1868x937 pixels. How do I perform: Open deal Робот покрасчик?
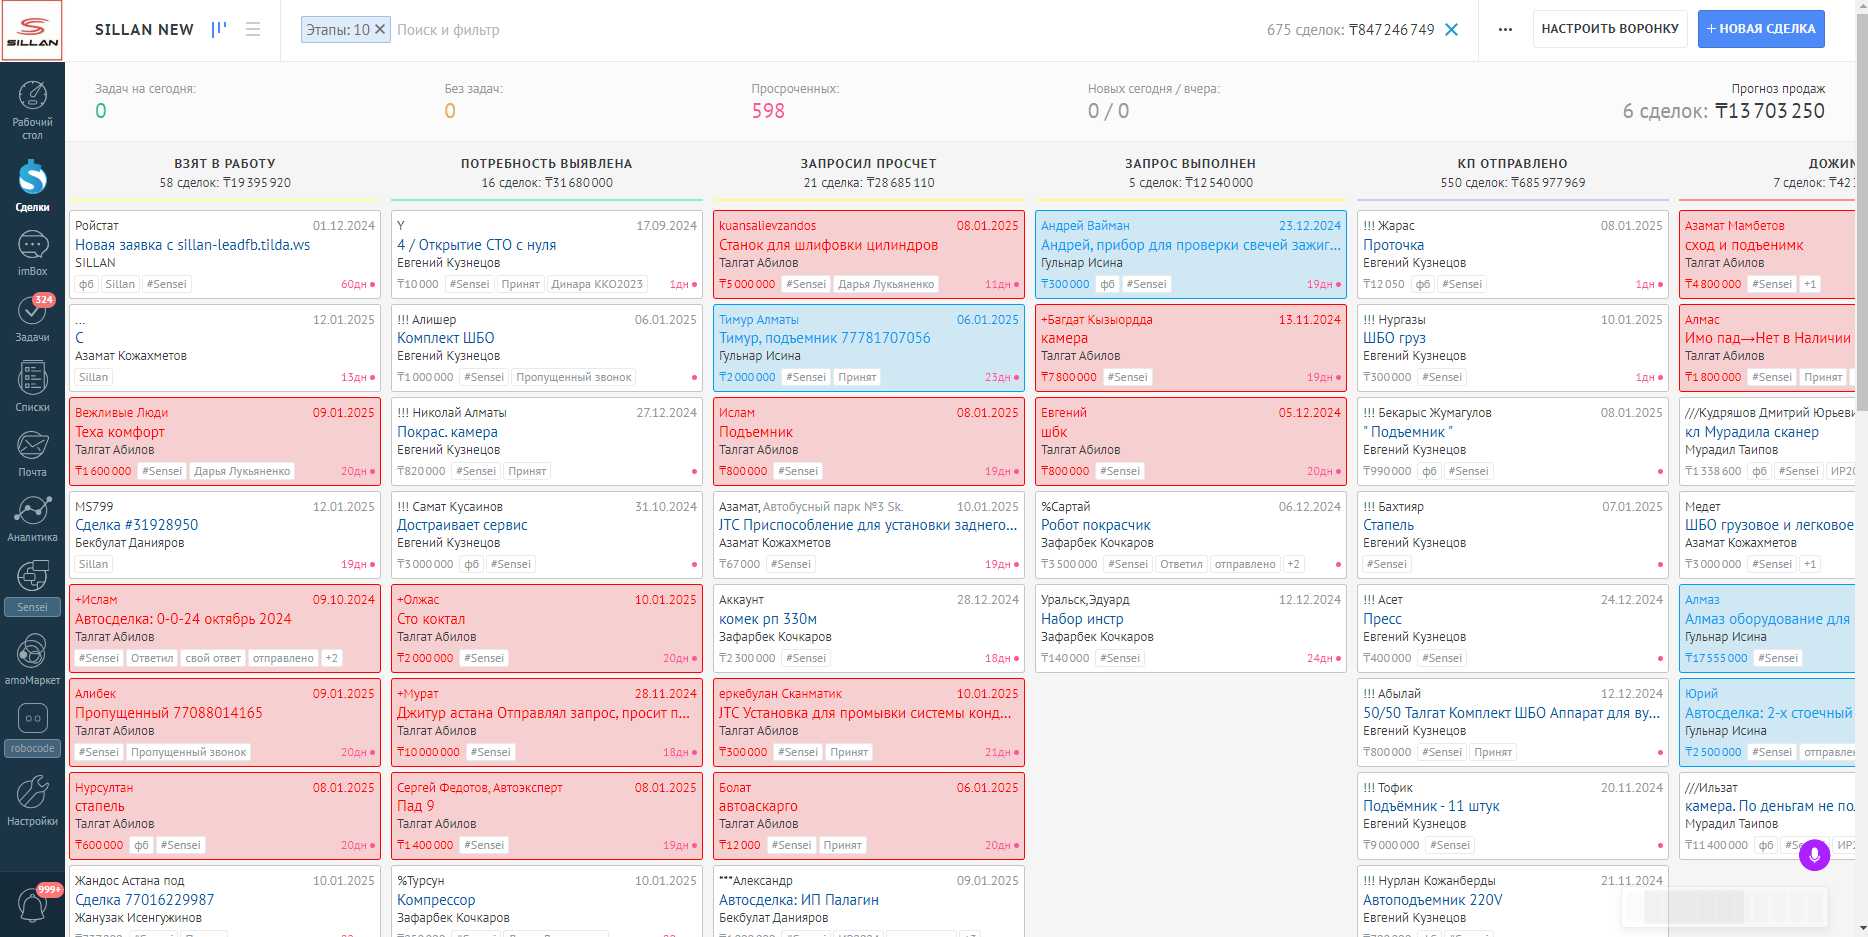1096,525
